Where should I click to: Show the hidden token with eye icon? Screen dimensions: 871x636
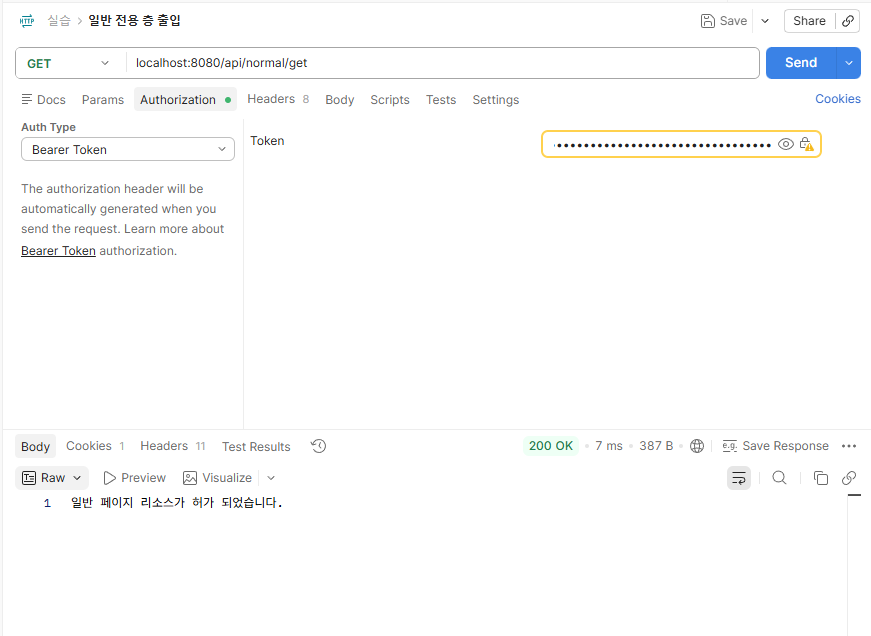click(x=785, y=144)
